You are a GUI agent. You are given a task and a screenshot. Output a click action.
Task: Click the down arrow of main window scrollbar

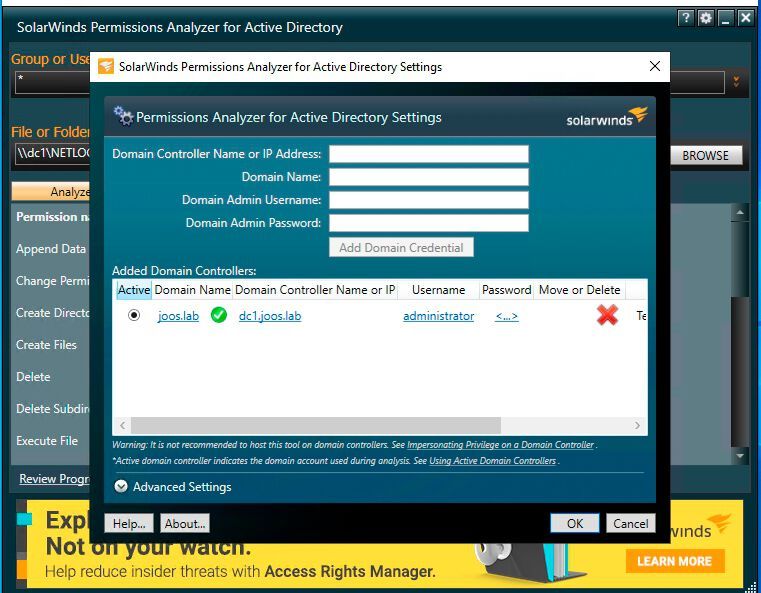pyautogui.click(x=740, y=456)
